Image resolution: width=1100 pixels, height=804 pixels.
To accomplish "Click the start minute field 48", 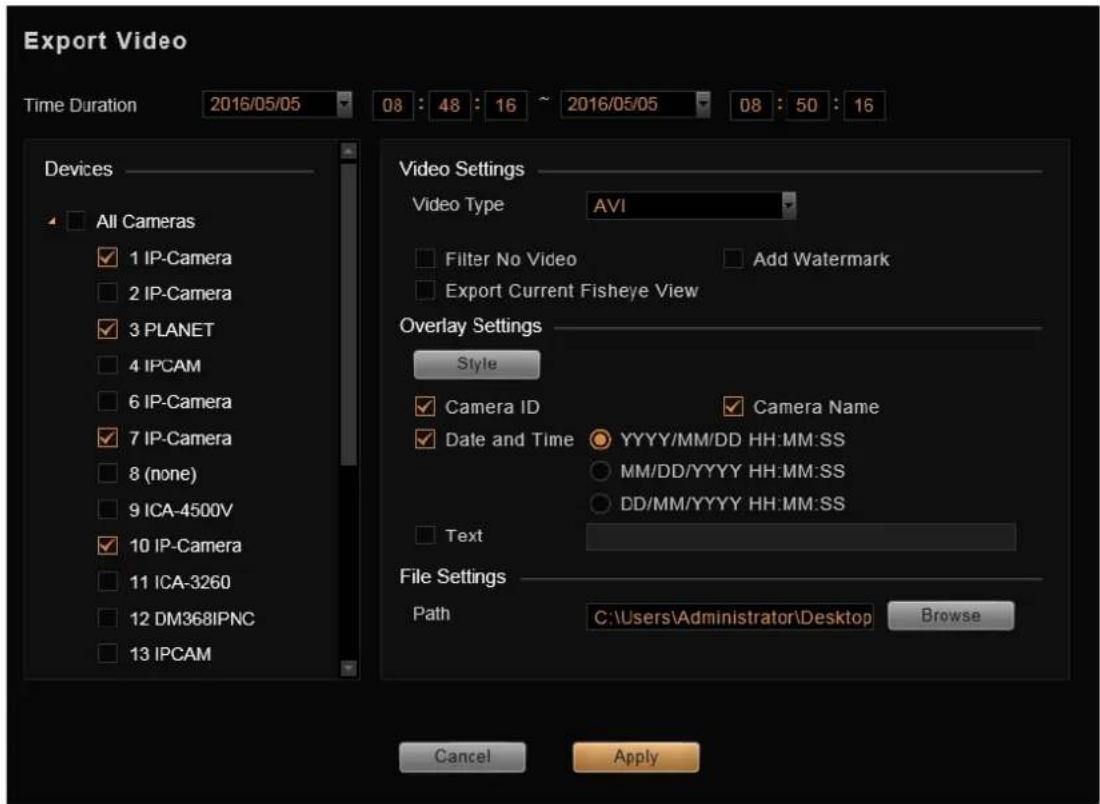I will (x=449, y=105).
